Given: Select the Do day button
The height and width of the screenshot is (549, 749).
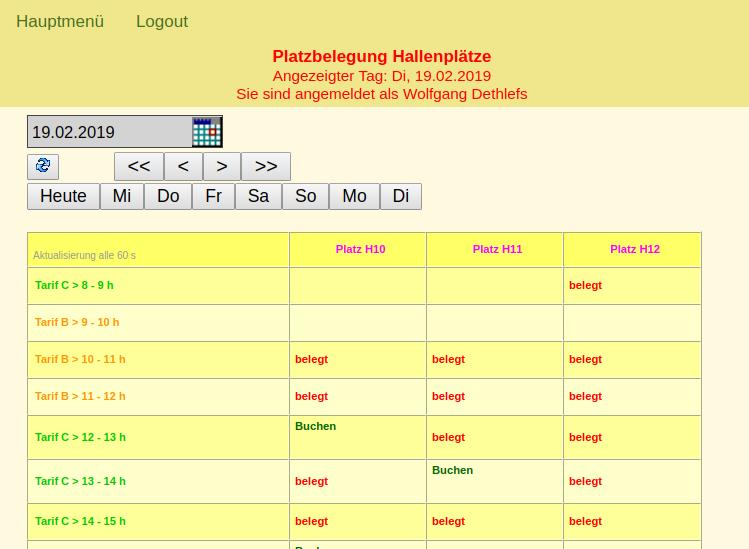Looking at the screenshot, I should [x=168, y=196].
